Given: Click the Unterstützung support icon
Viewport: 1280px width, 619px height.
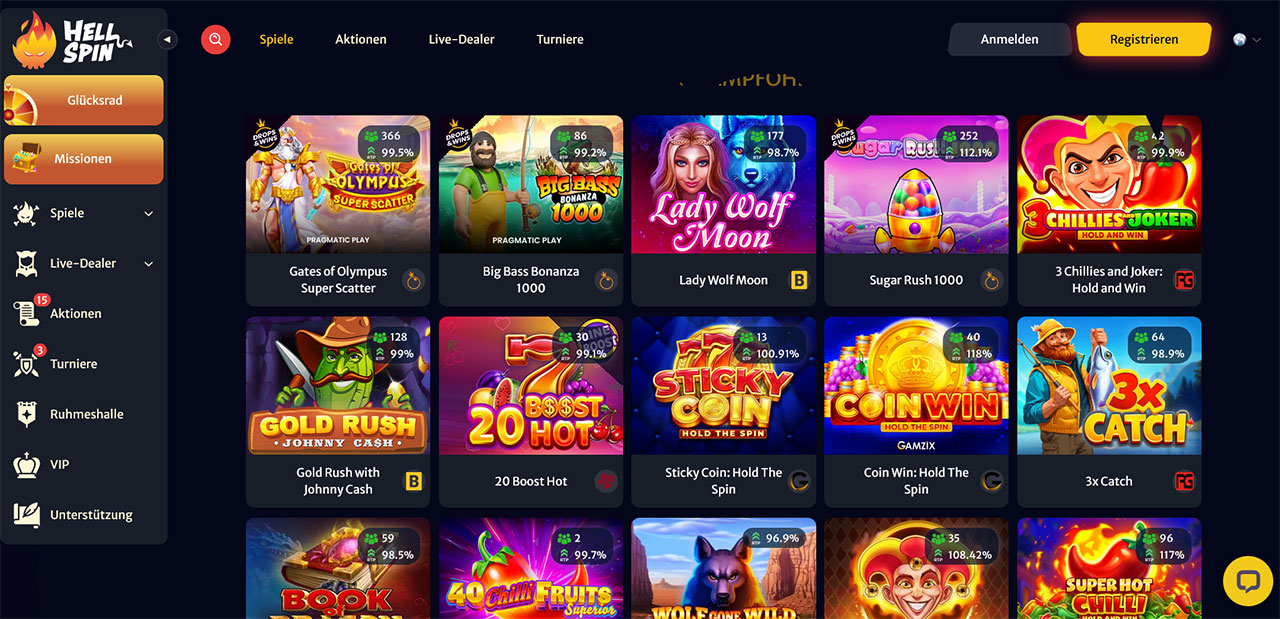Looking at the screenshot, I should pos(26,514).
